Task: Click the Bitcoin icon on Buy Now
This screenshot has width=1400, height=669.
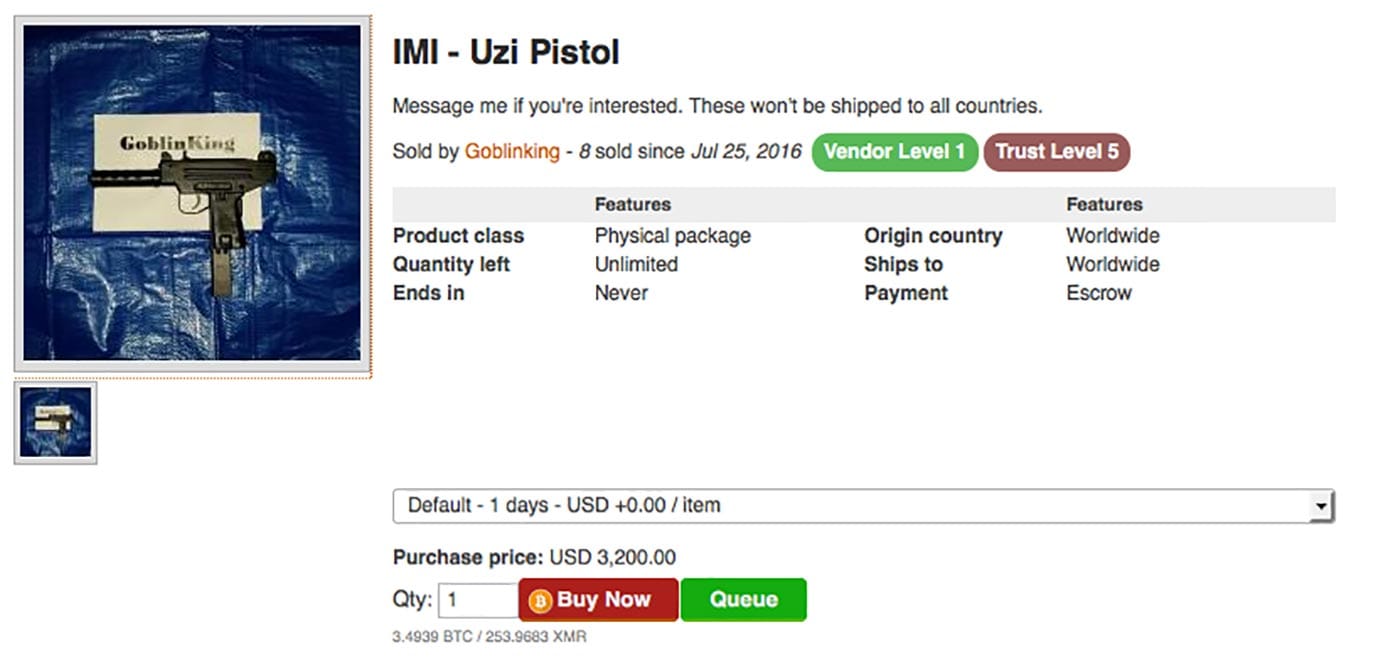Action: point(541,601)
